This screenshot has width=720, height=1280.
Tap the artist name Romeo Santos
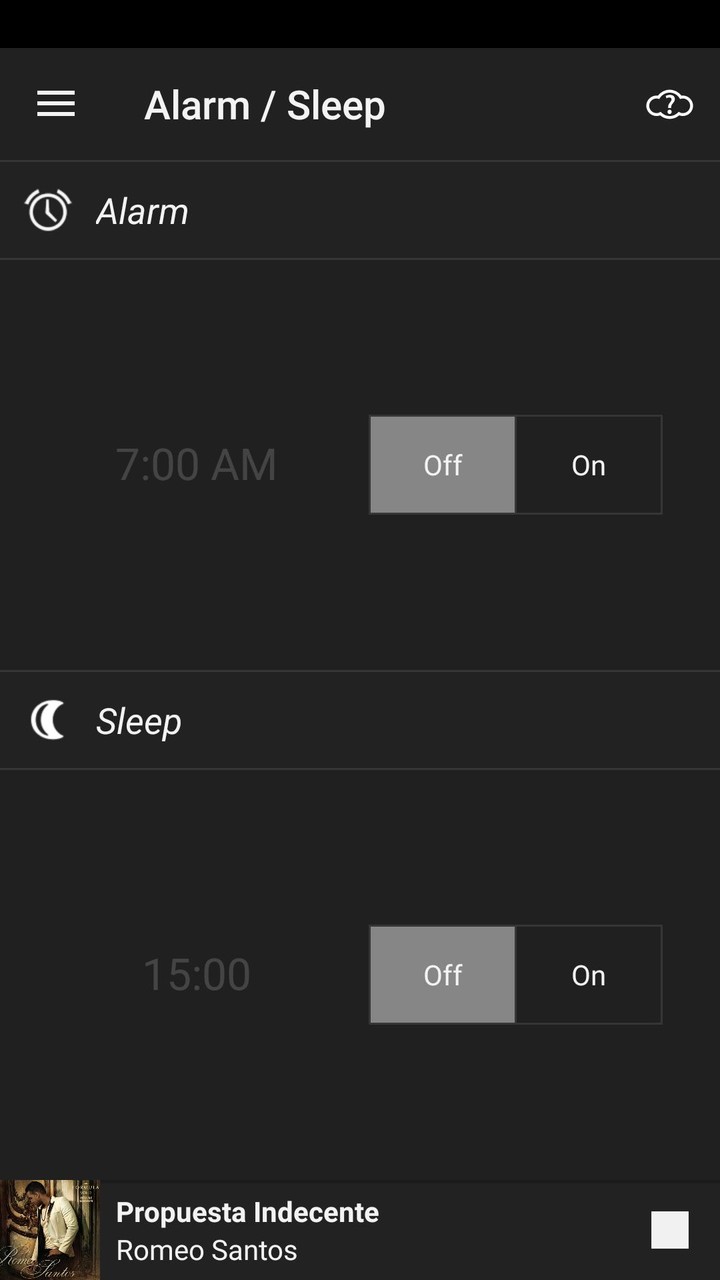pyautogui.click(x=206, y=1250)
